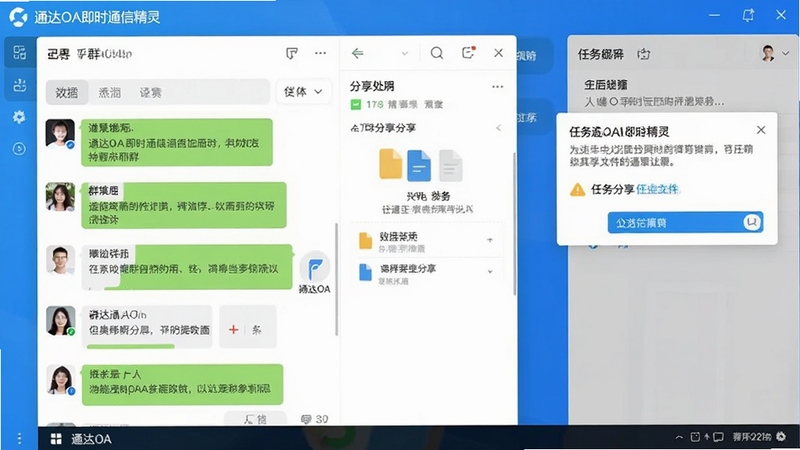Screen dimensions: 800x450
Task: Click the gear icon in system tray
Action: pyautogui.click(x=781, y=437)
